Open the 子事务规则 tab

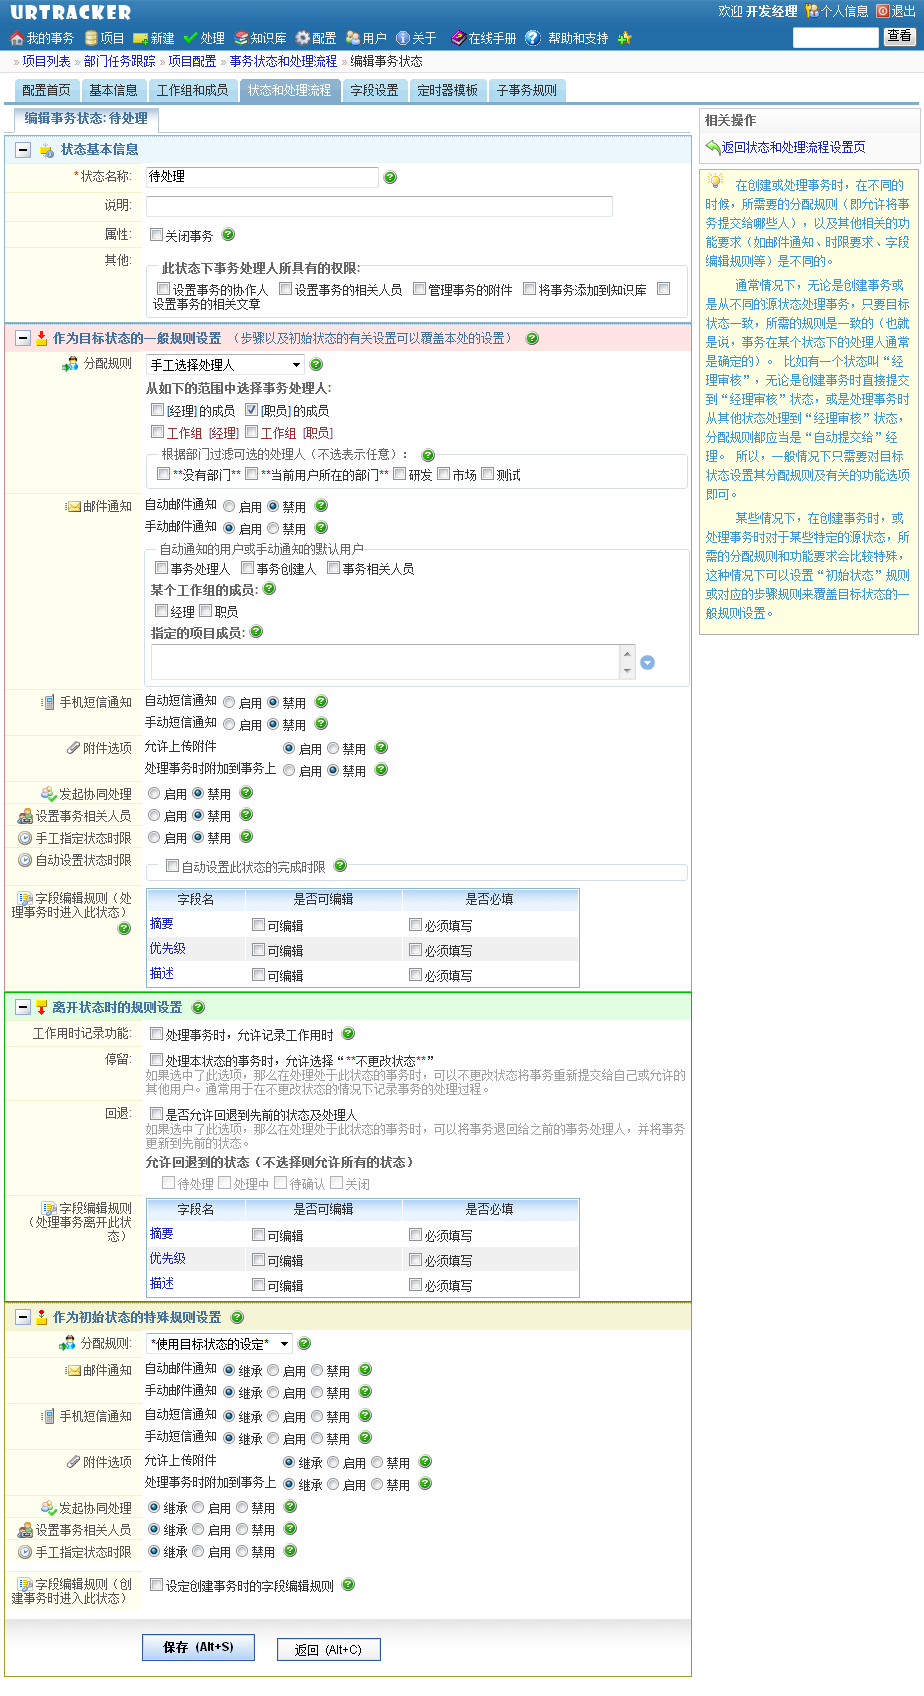click(x=527, y=90)
